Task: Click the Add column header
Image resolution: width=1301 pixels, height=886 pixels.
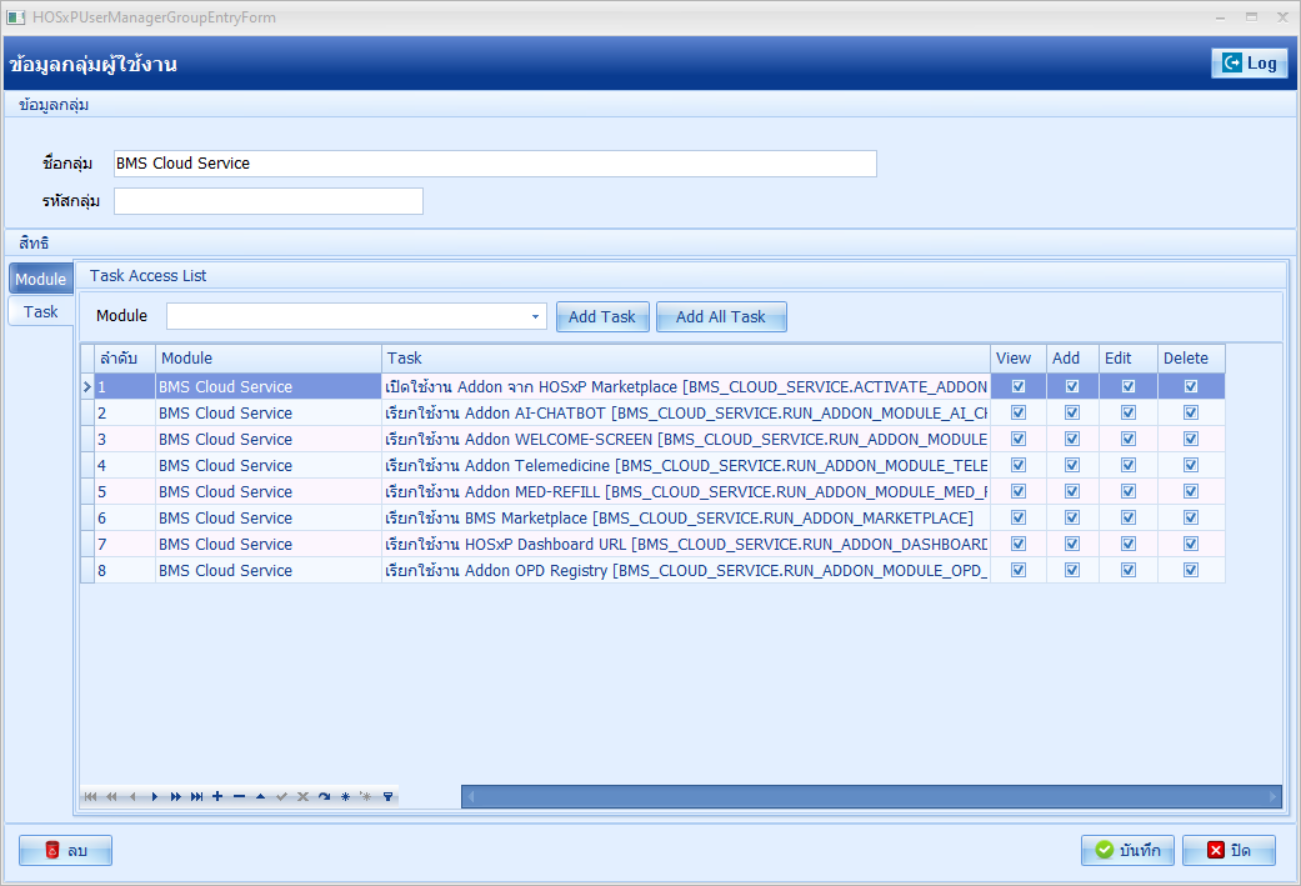Action: point(1072,358)
